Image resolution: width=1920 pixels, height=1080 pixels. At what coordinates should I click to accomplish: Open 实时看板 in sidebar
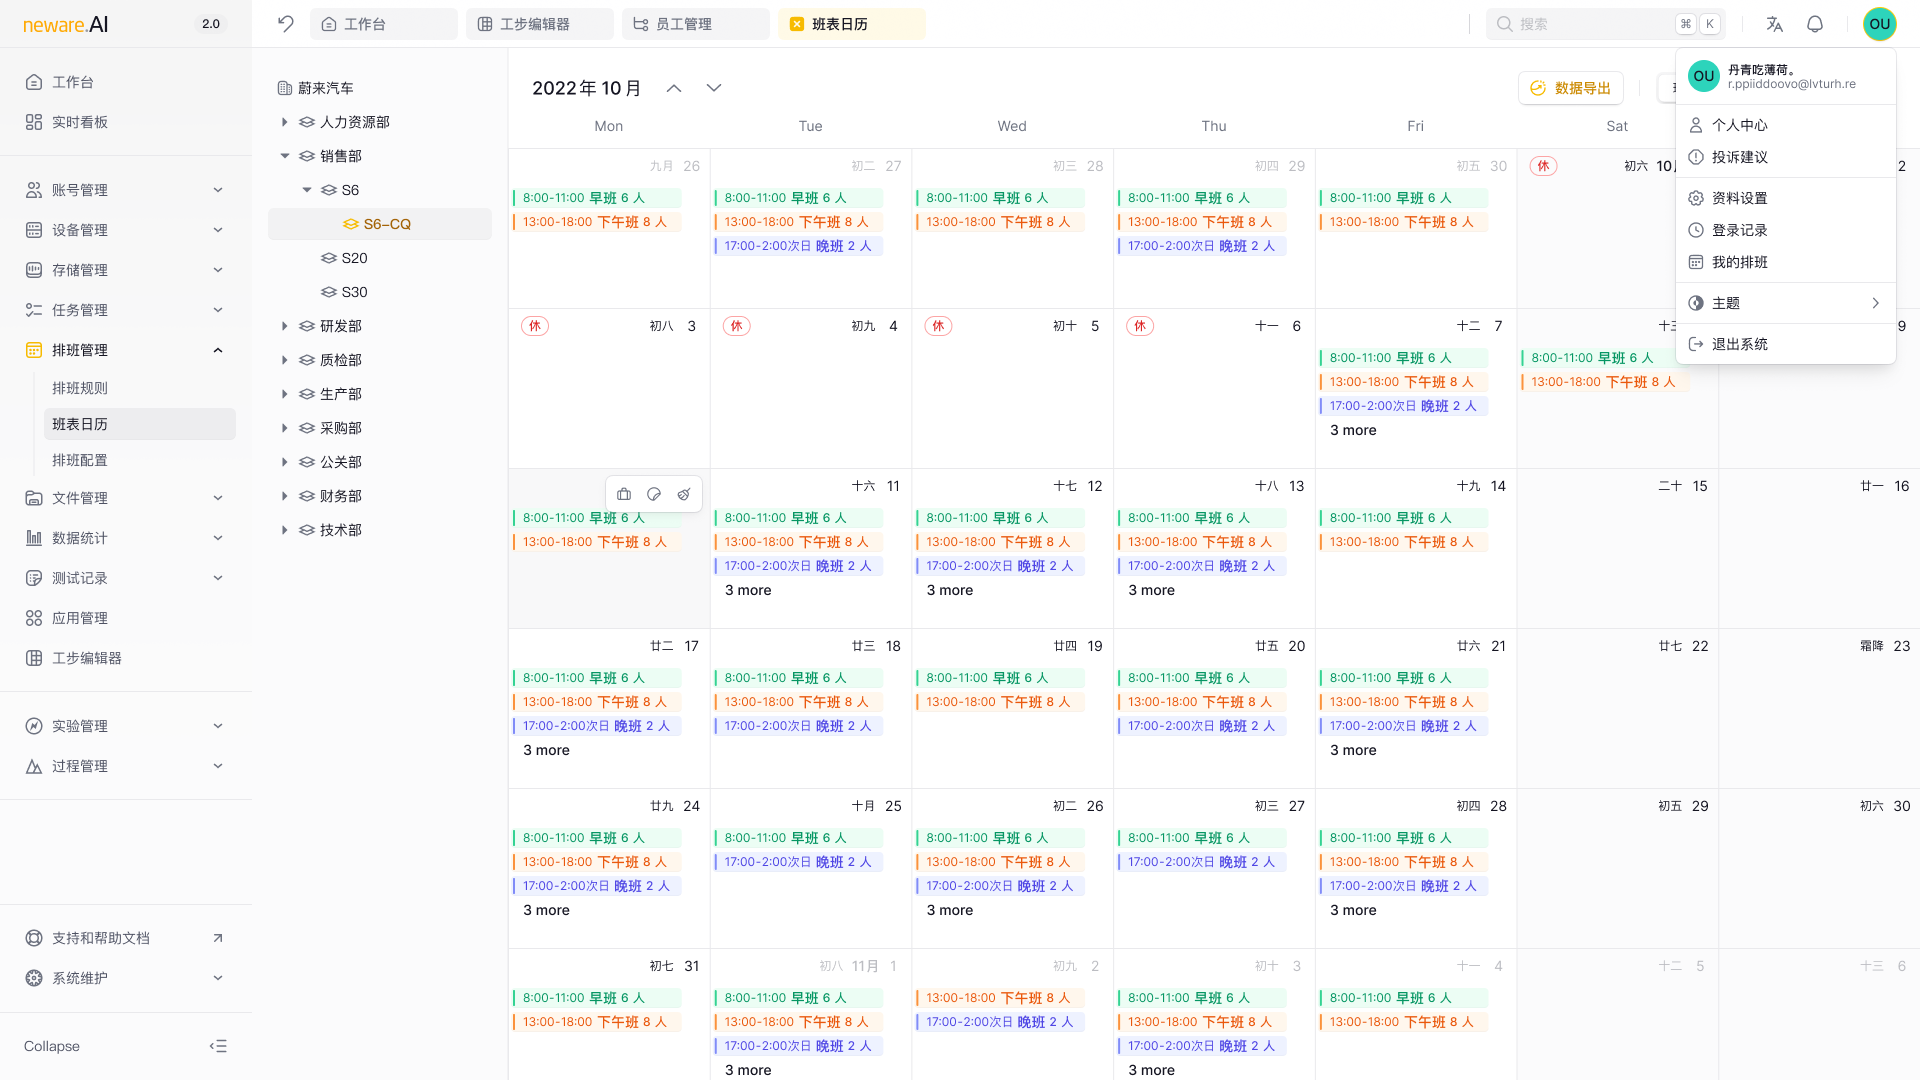pyautogui.click(x=126, y=122)
